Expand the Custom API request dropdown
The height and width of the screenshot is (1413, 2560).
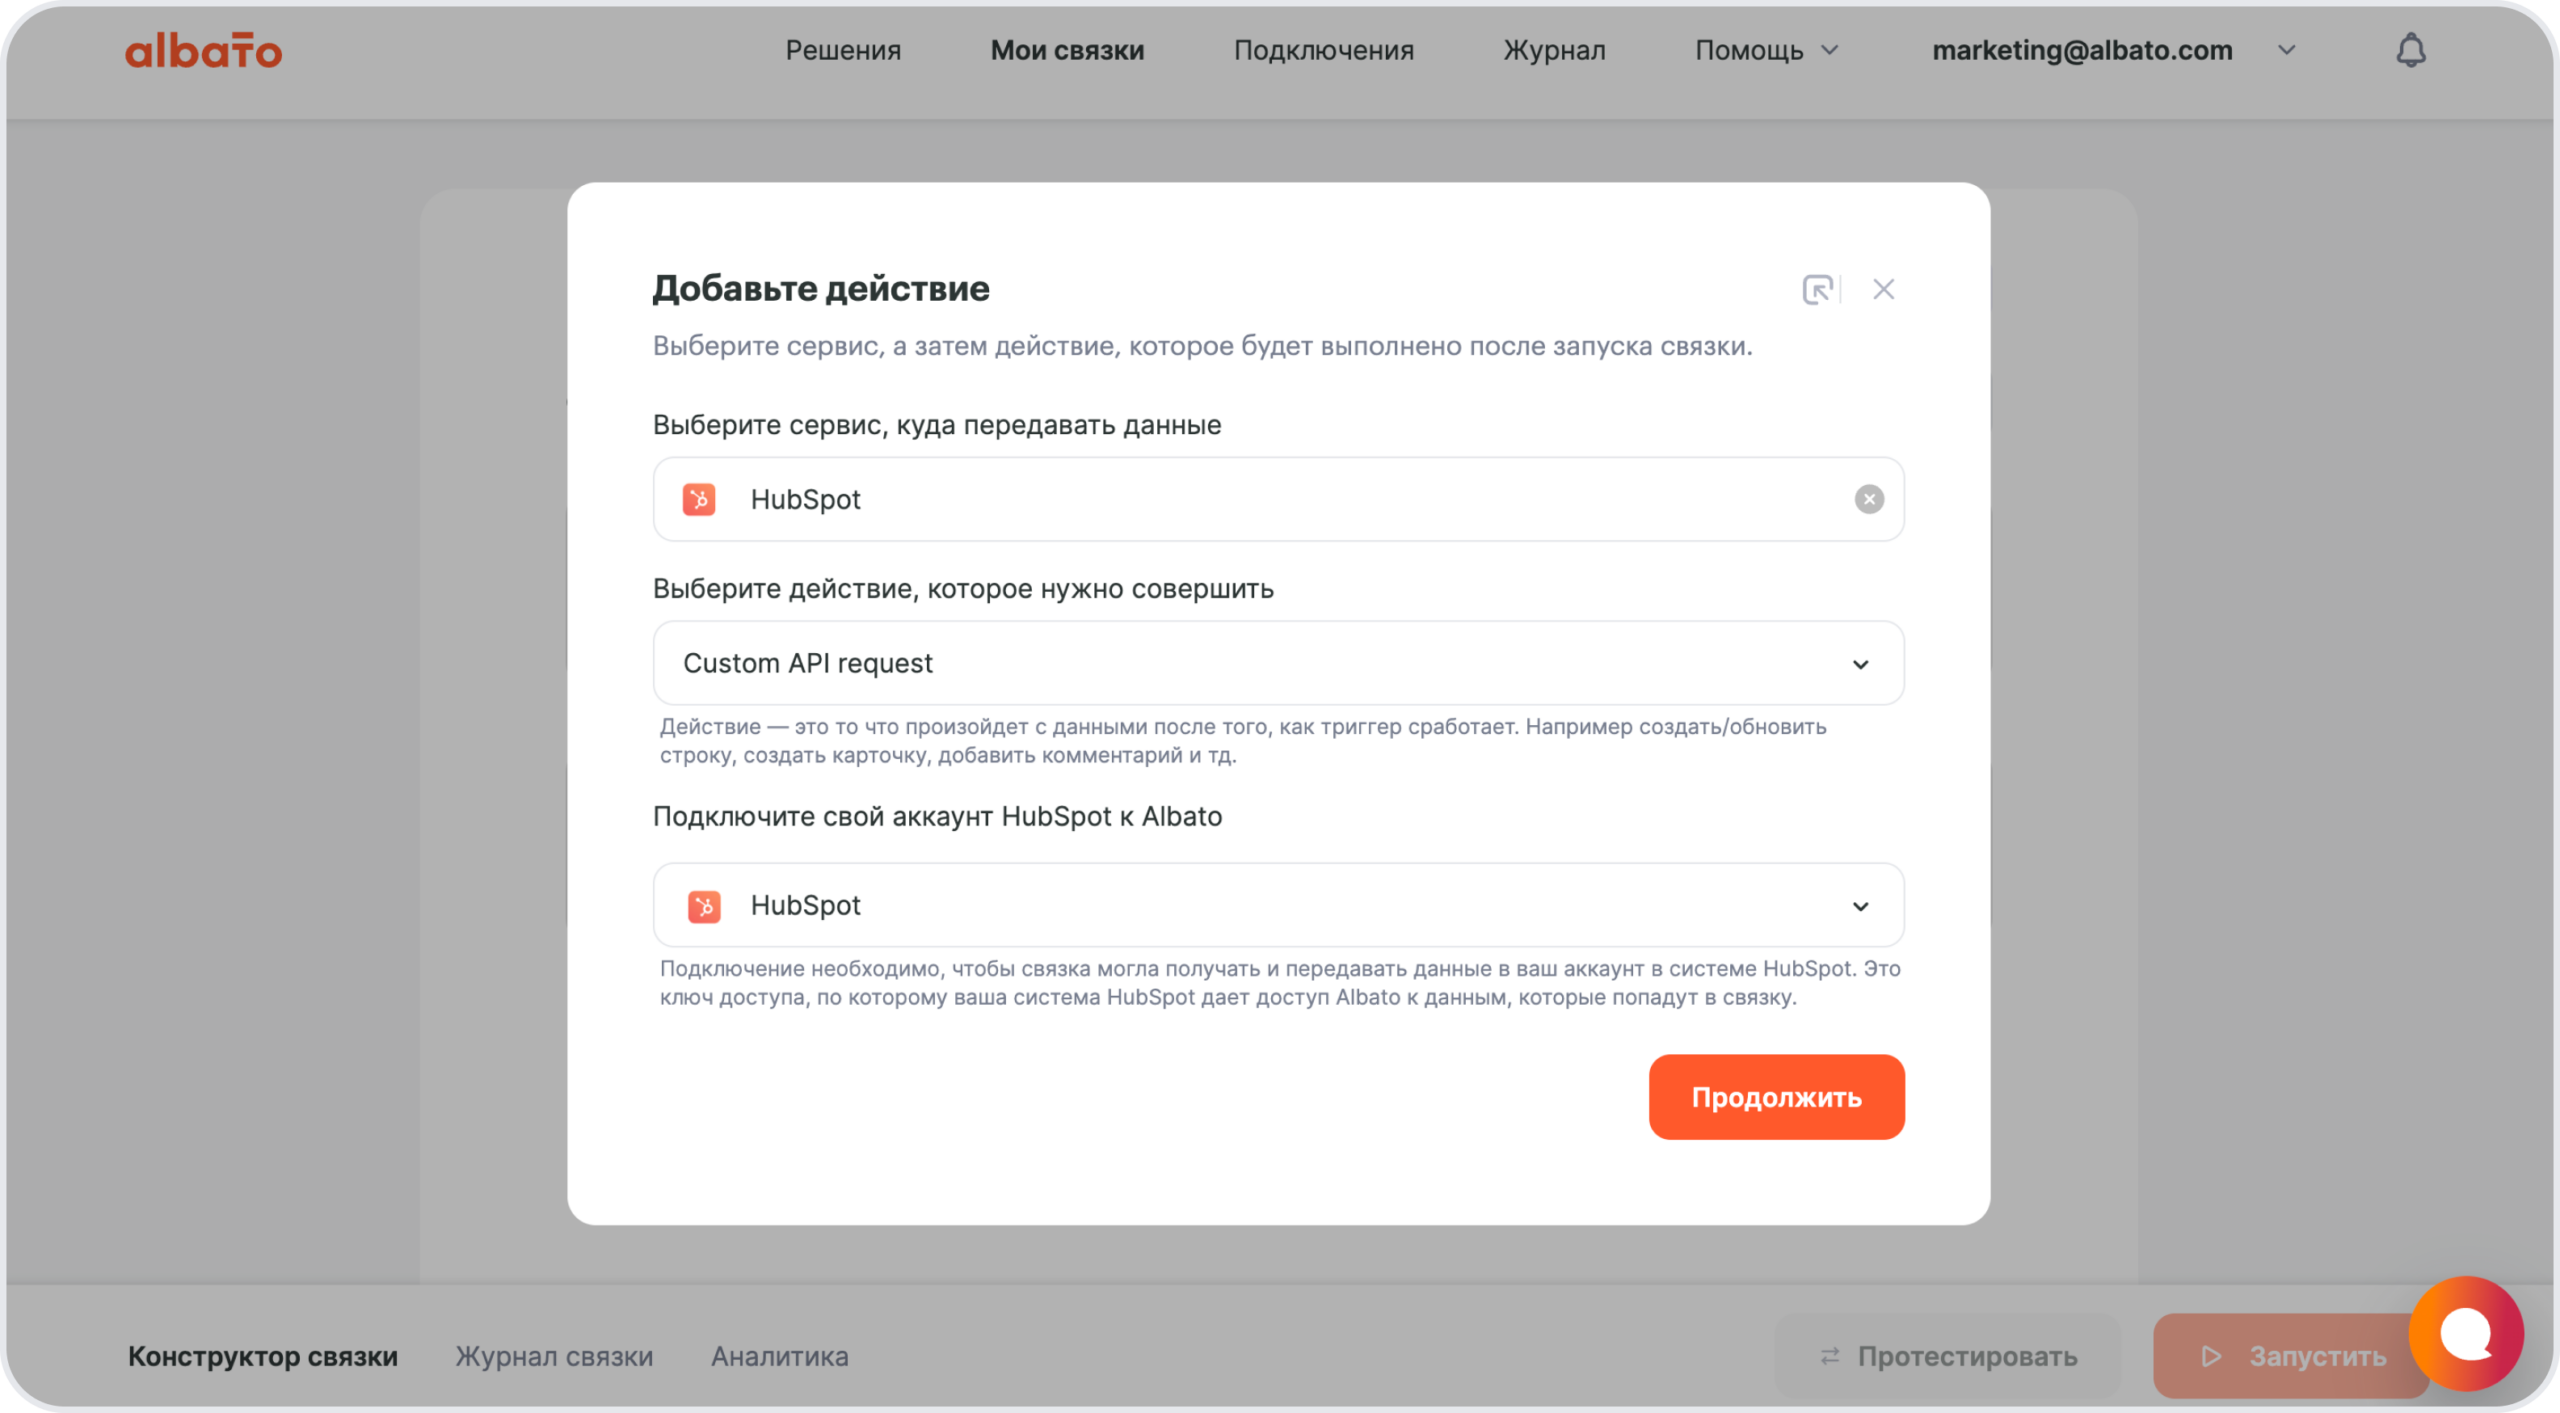click(1859, 664)
